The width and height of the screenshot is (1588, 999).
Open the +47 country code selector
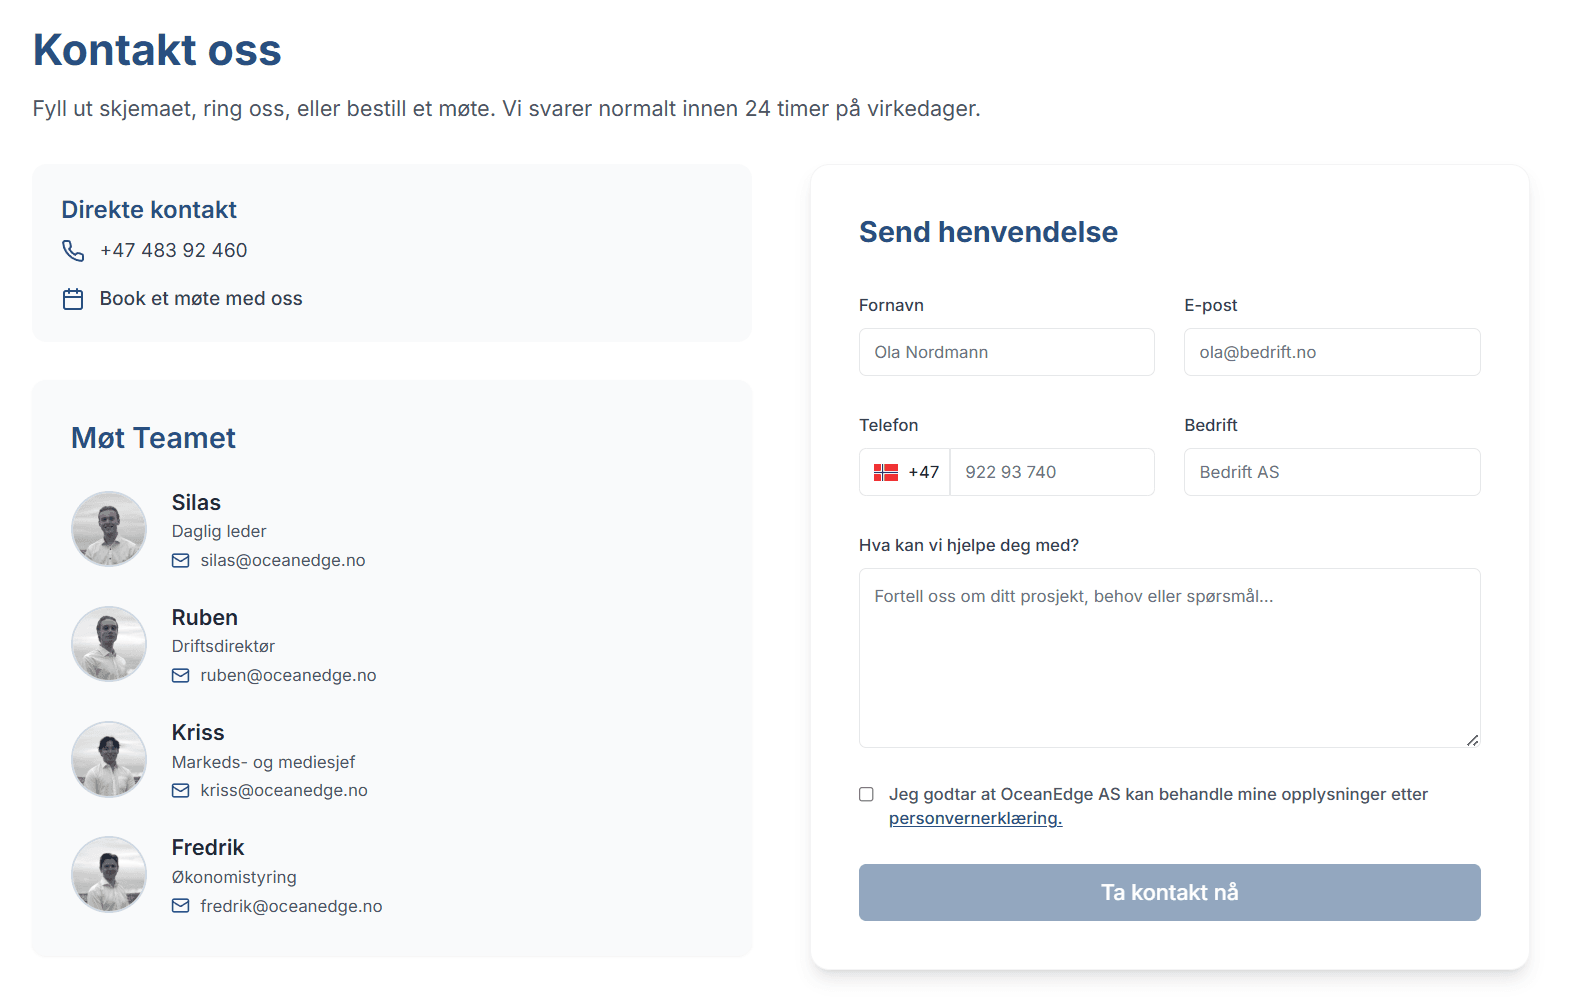click(905, 472)
